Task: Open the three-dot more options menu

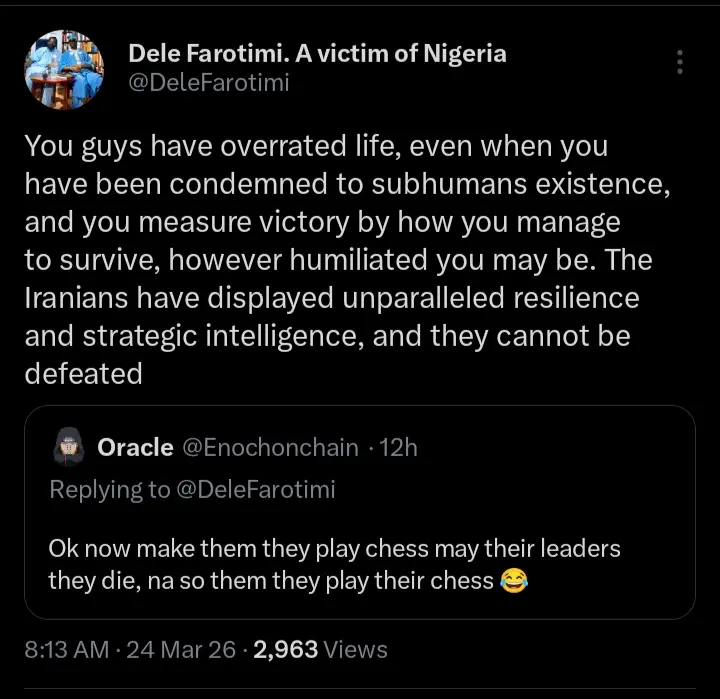Action: point(680,62)
